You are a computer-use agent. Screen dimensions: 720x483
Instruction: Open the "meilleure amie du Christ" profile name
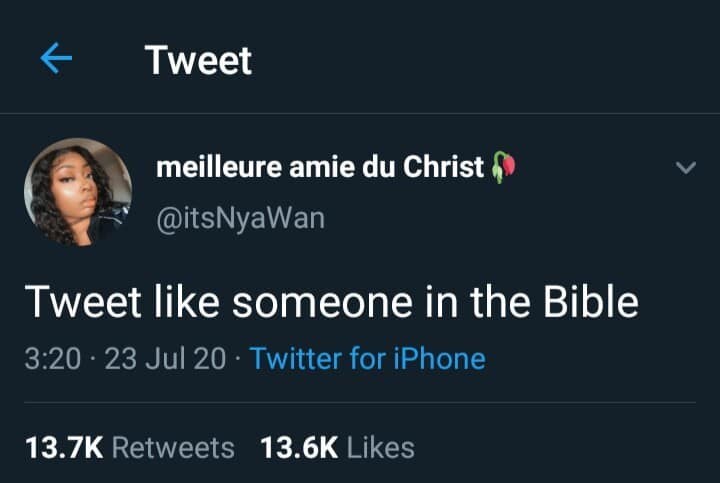[320, 168]
